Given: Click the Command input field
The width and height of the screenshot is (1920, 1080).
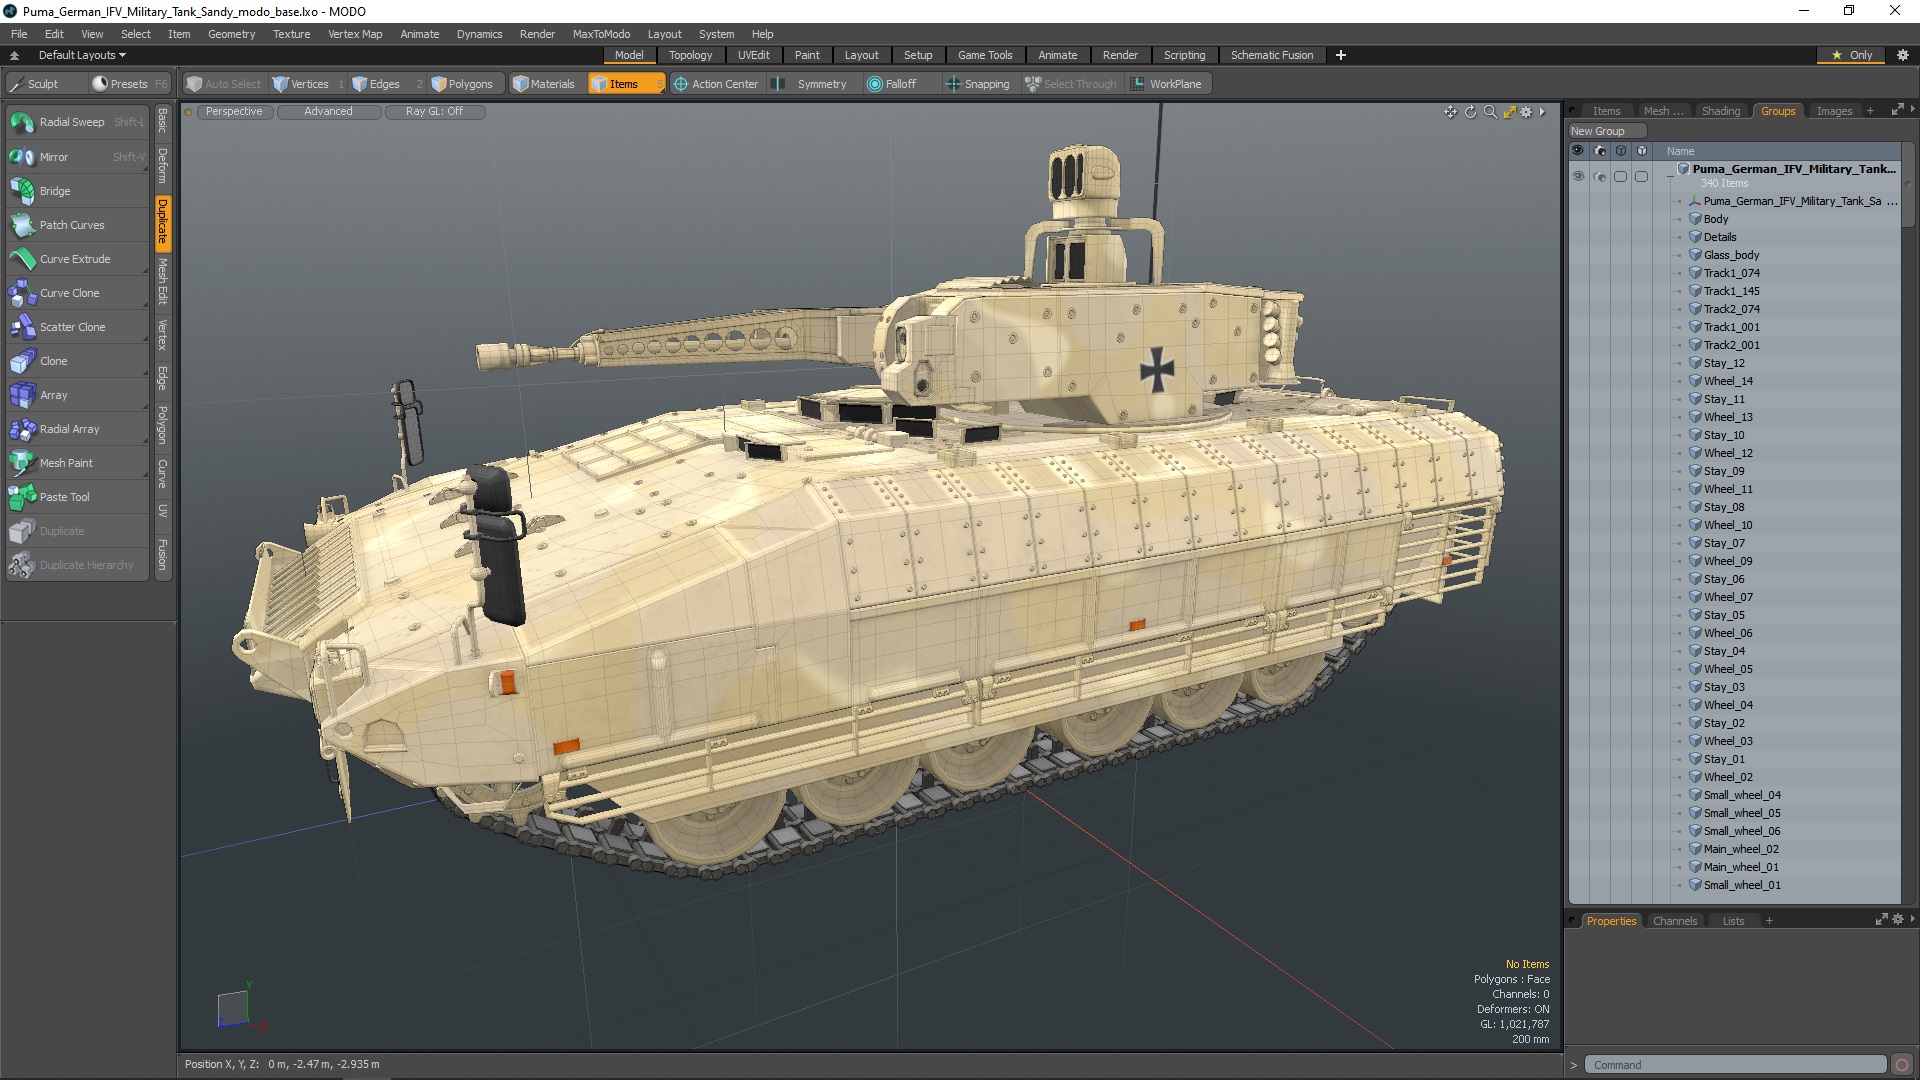Looking at the screenshot, I should point(1736,1065).
